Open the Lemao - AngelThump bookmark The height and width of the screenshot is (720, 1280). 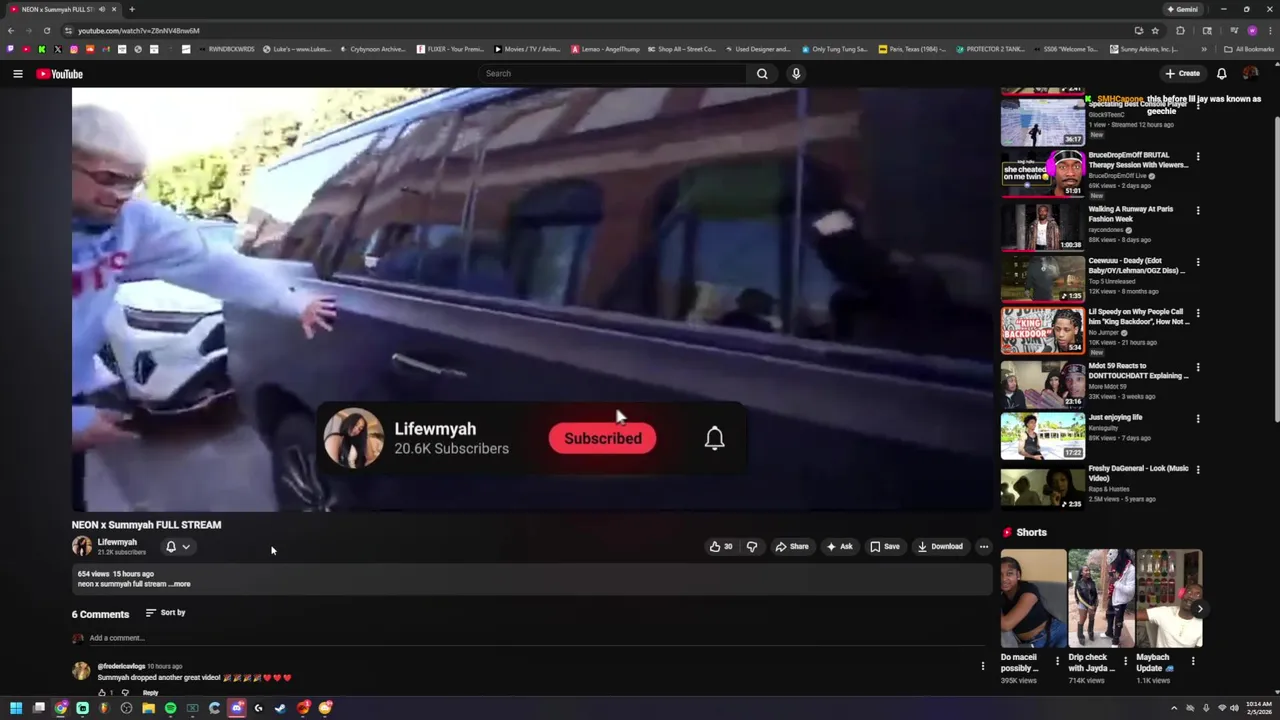click(x=605, y=49)
